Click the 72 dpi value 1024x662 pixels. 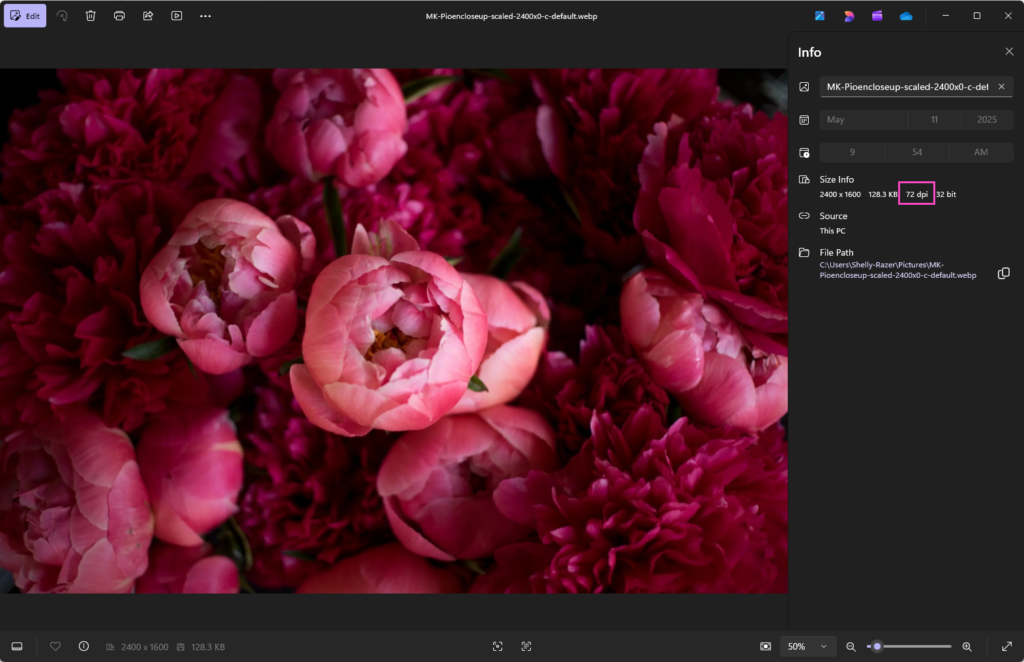point(916,194)
